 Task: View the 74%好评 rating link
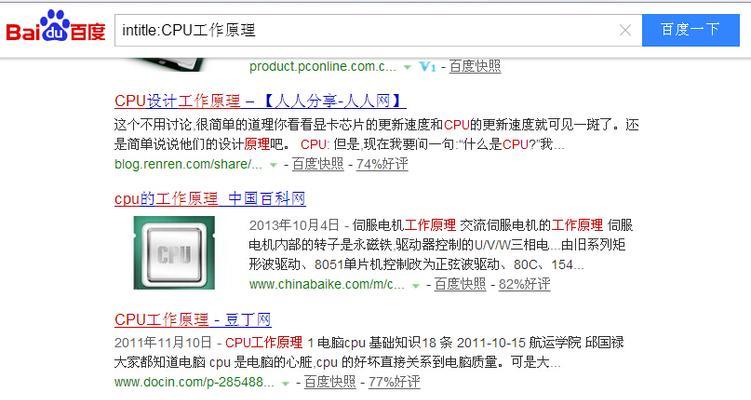(382, 164)
